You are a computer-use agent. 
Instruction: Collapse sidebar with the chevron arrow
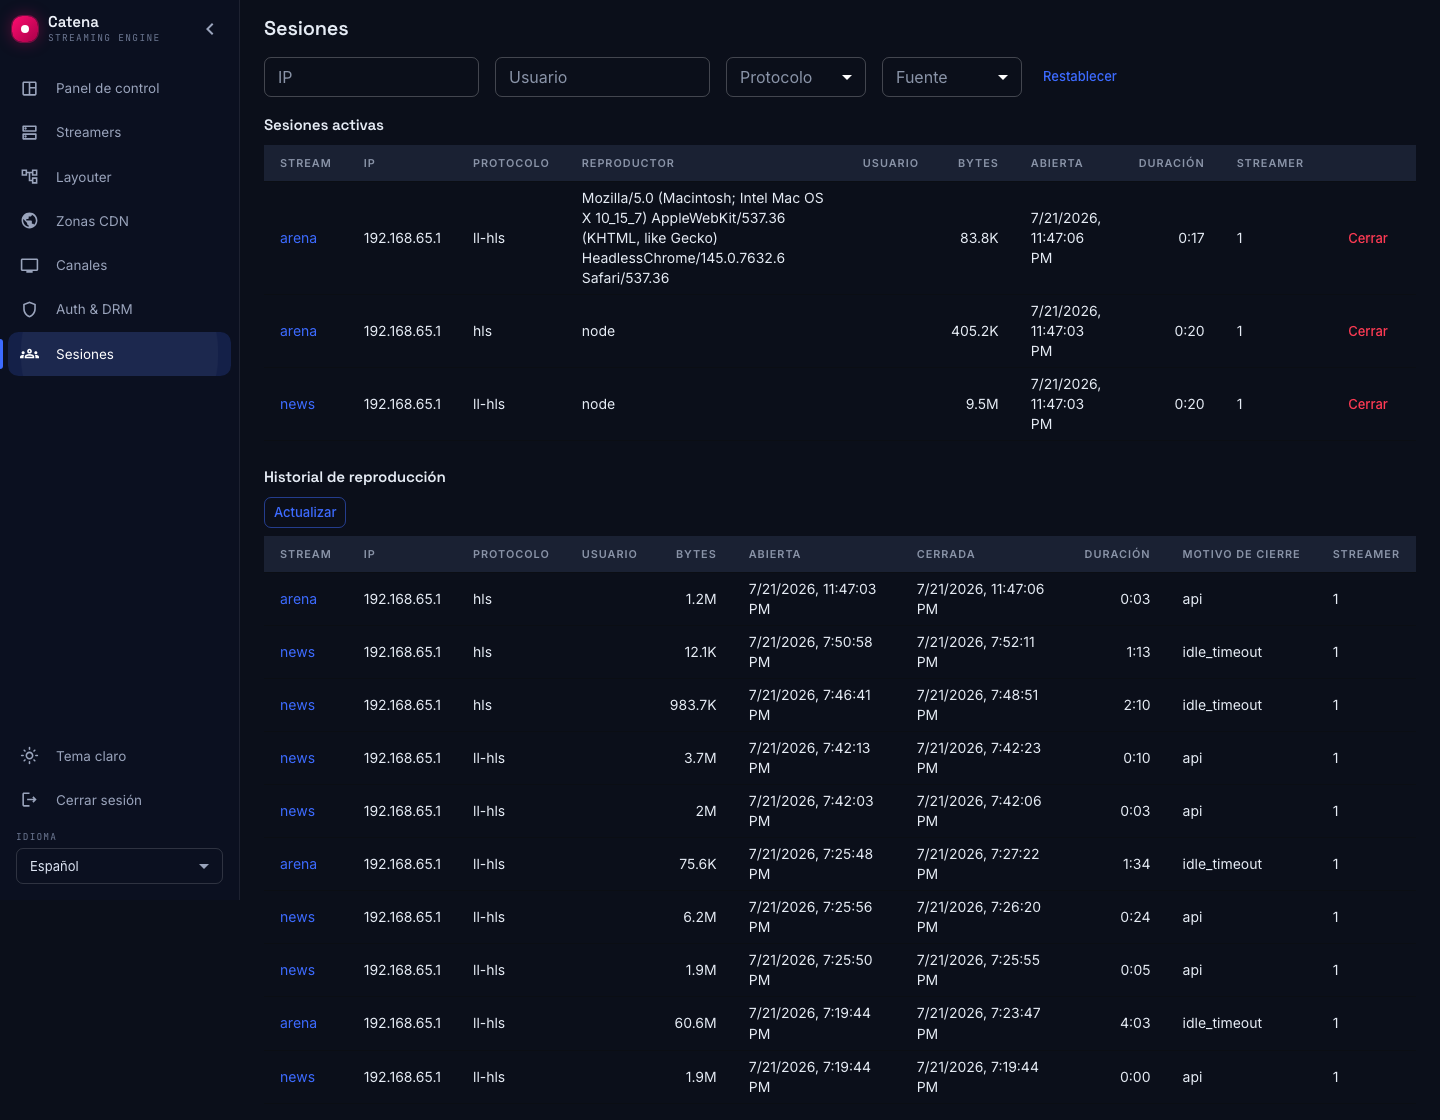(x=210, y=29)
